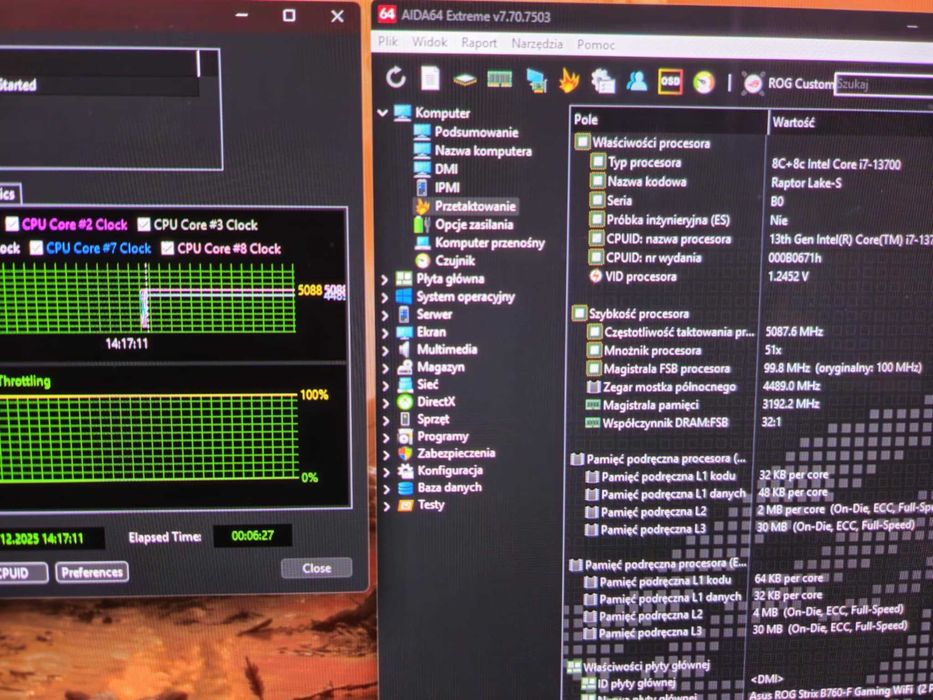Image resolution: width=933 pixels, height=700 pixels.
Task: Open the DMI tree entry
Action: 446,169
